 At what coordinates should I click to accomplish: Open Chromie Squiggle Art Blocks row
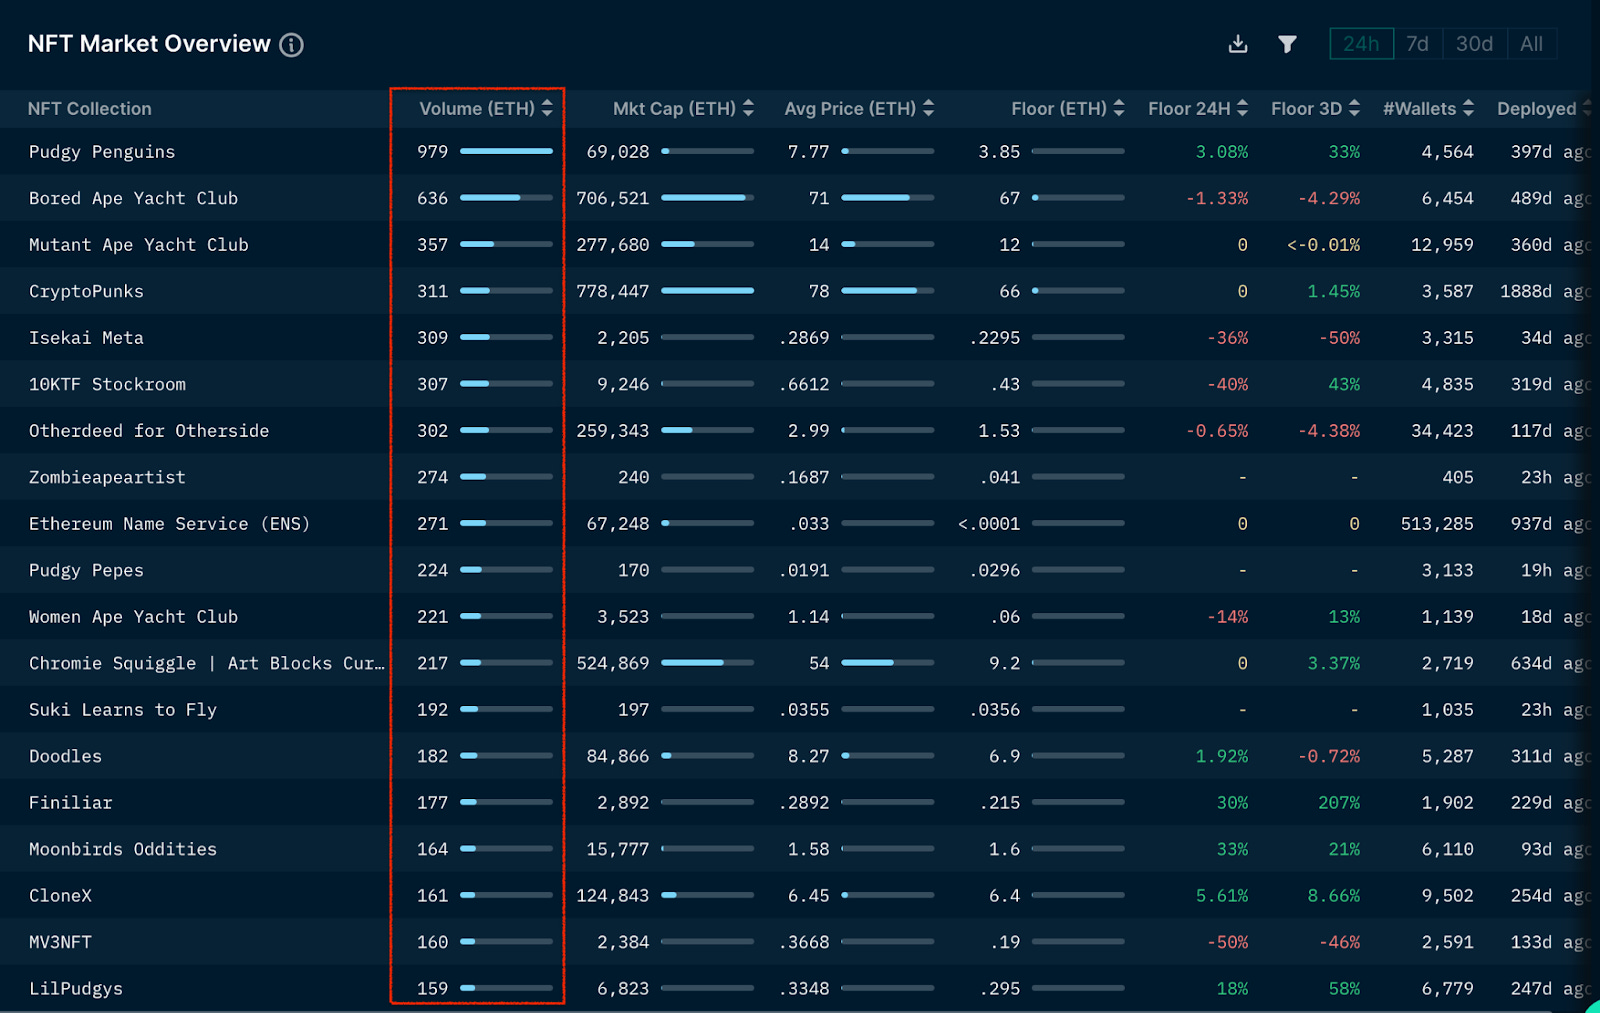800,663
